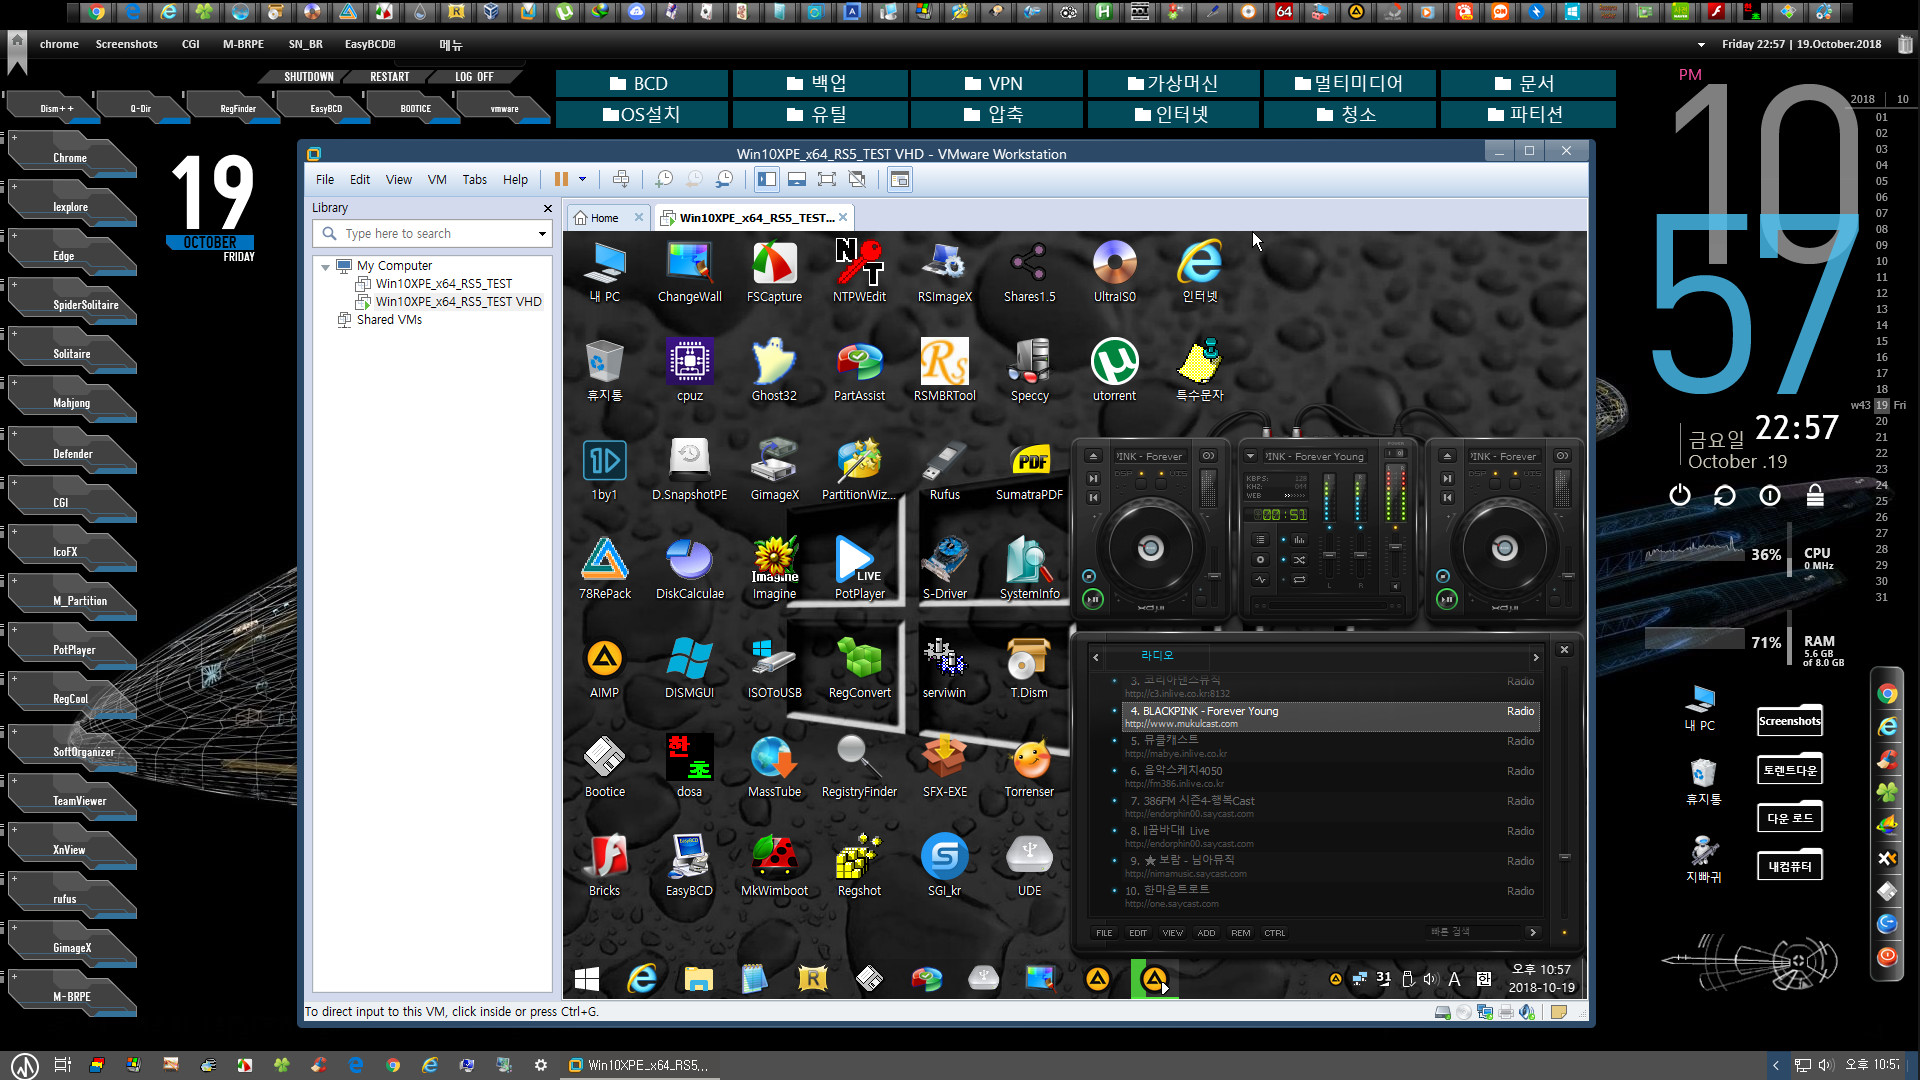Open the power options arrow beside pause

pos(582,180)
